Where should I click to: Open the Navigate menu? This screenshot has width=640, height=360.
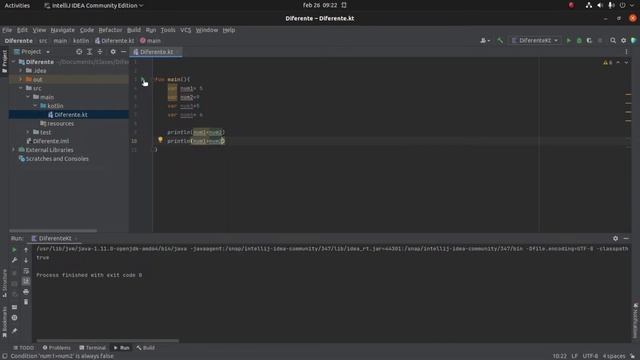pos(62,30)
